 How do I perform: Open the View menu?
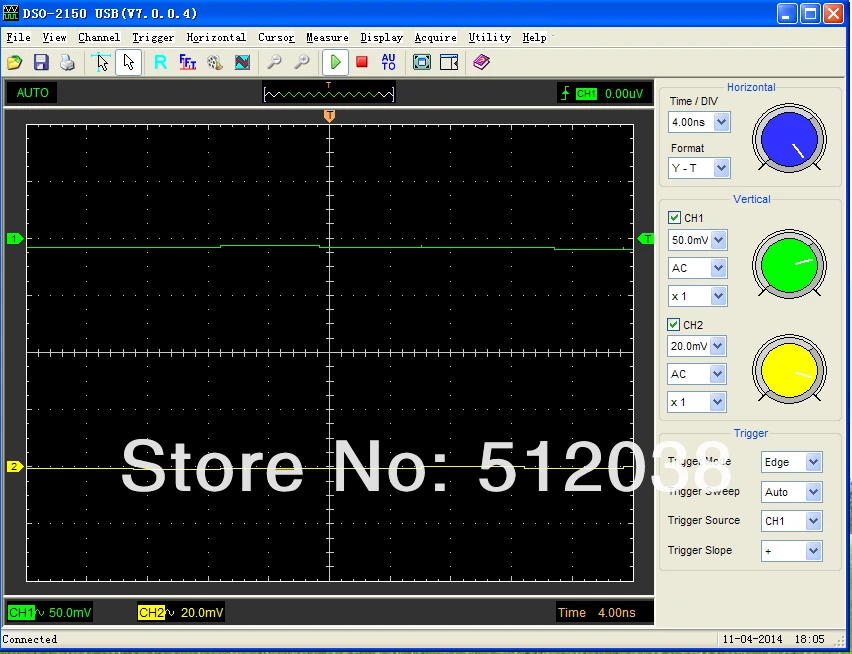(54, 37)
